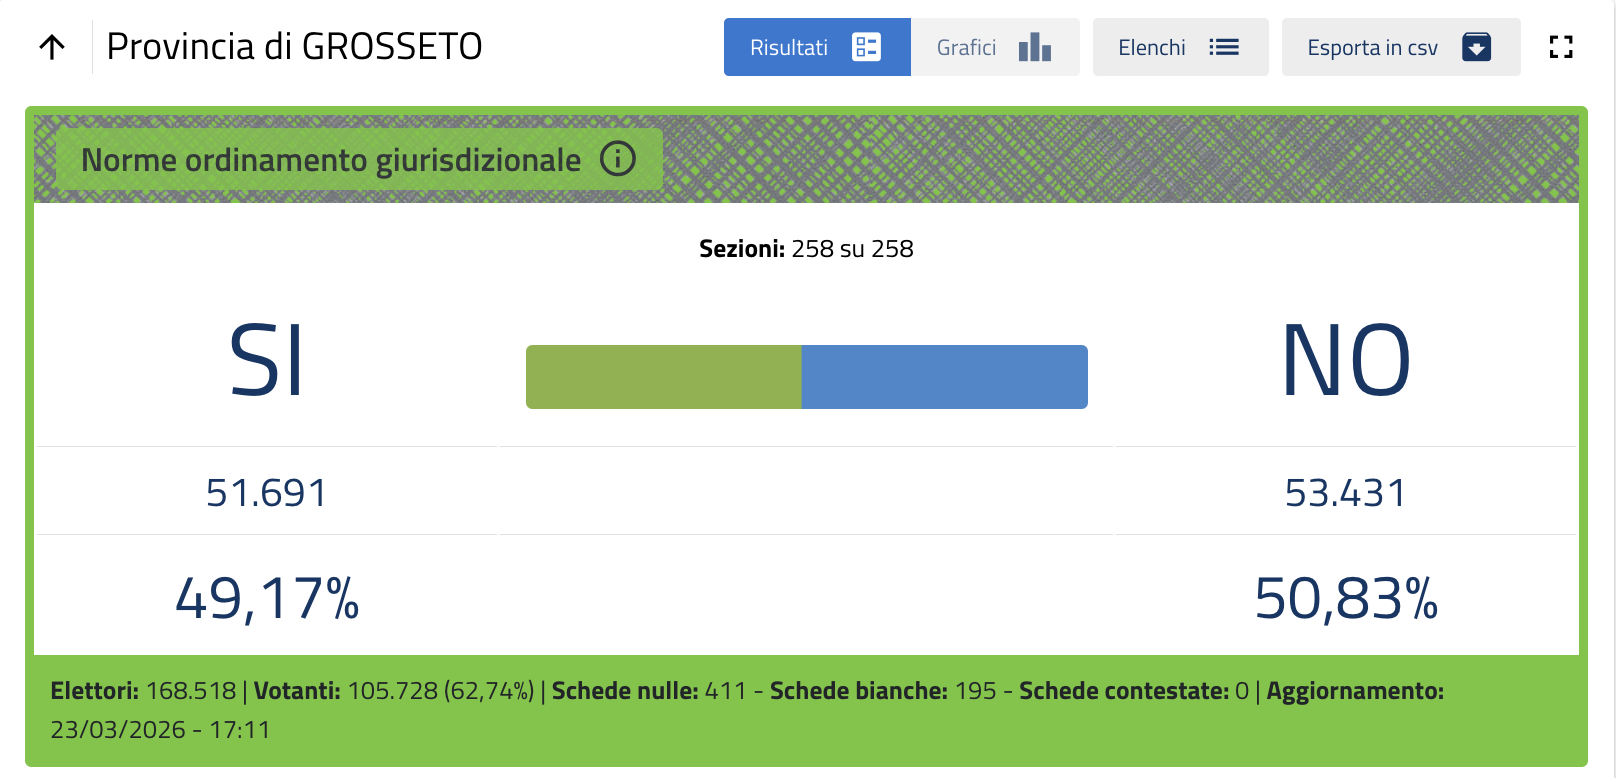Open the info icon beside Norme ordinamento giurisdizionale
Screen dimensions: 1616x778
(618, 159)
